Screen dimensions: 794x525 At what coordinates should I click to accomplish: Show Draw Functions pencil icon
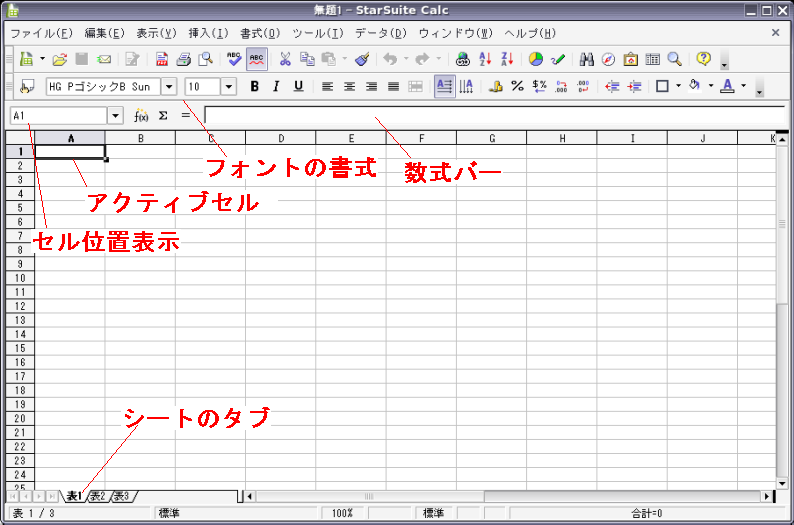coord(558,59)
